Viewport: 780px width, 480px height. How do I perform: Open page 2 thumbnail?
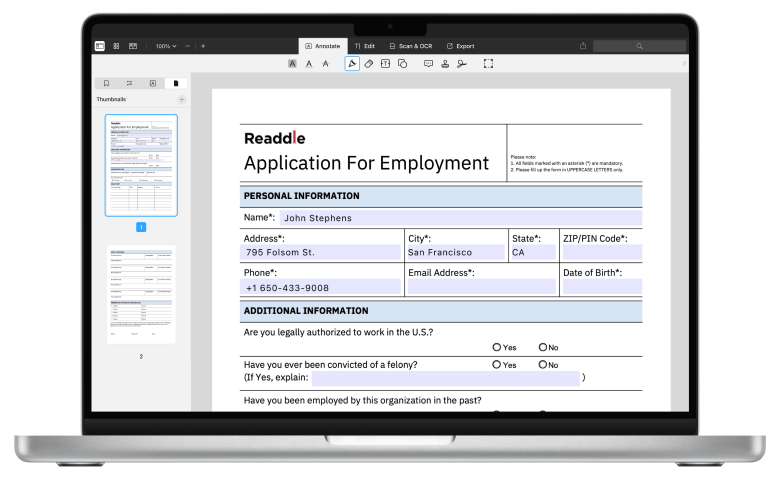point(141,295)
